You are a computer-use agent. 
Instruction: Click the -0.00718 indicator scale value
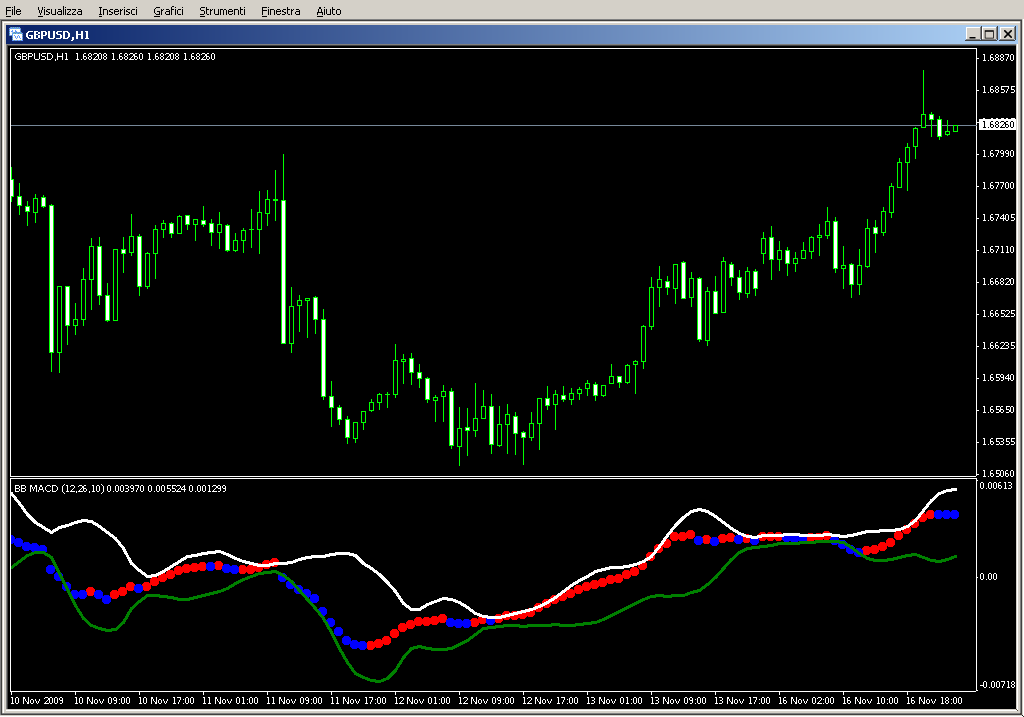(x=997, y=684)
